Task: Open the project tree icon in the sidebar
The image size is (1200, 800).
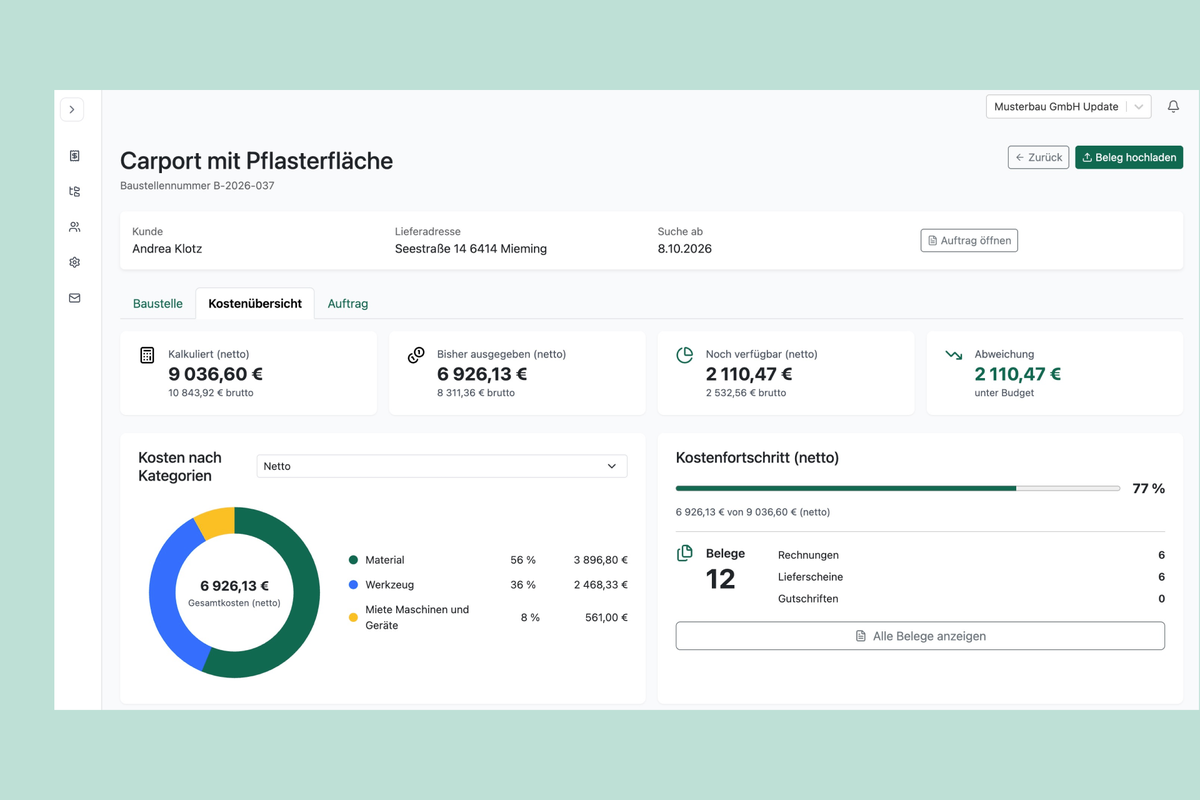Action: tap(74, 191)
